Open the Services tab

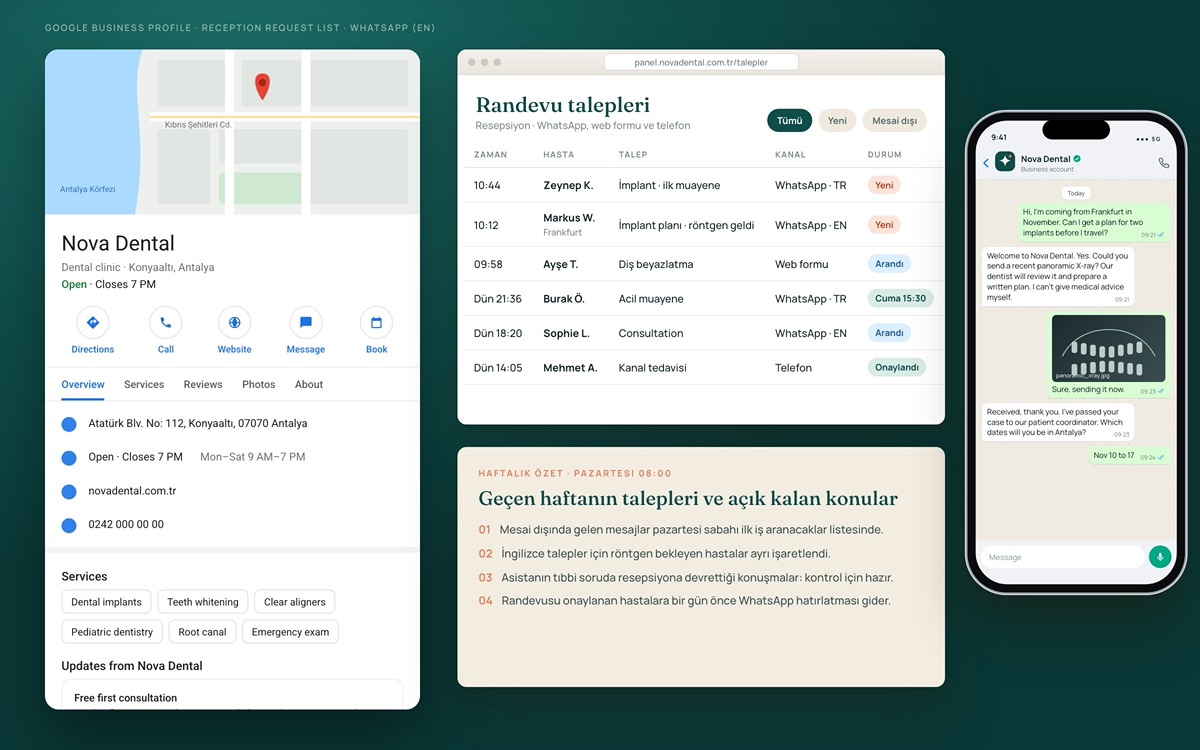[144, 385]
